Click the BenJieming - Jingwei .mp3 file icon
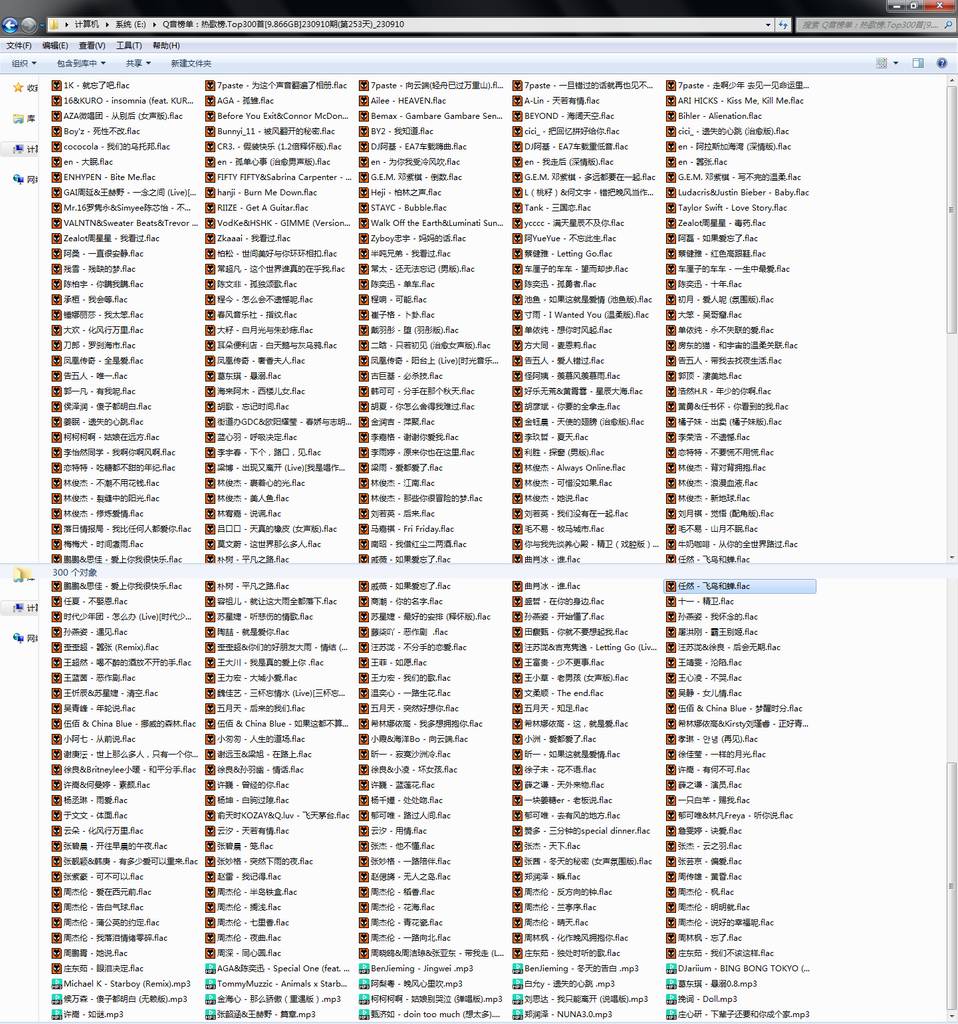Viewport: 958px width, 1024px height. pyautogui.click(x=363, y=969)
